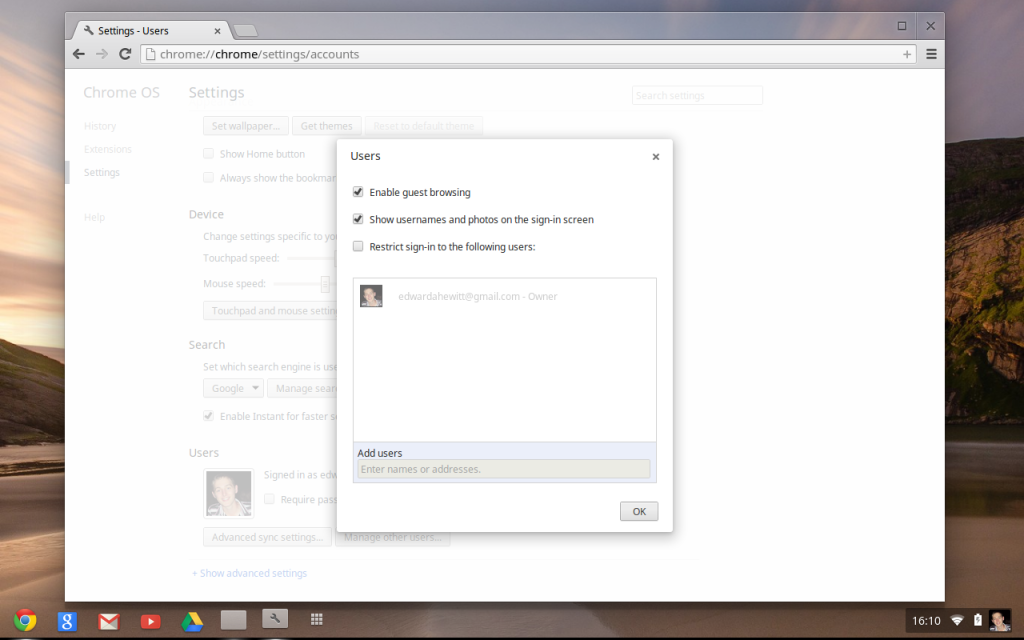Open the system status tray
Screen dimensions: 1024x640
(960, 620)
